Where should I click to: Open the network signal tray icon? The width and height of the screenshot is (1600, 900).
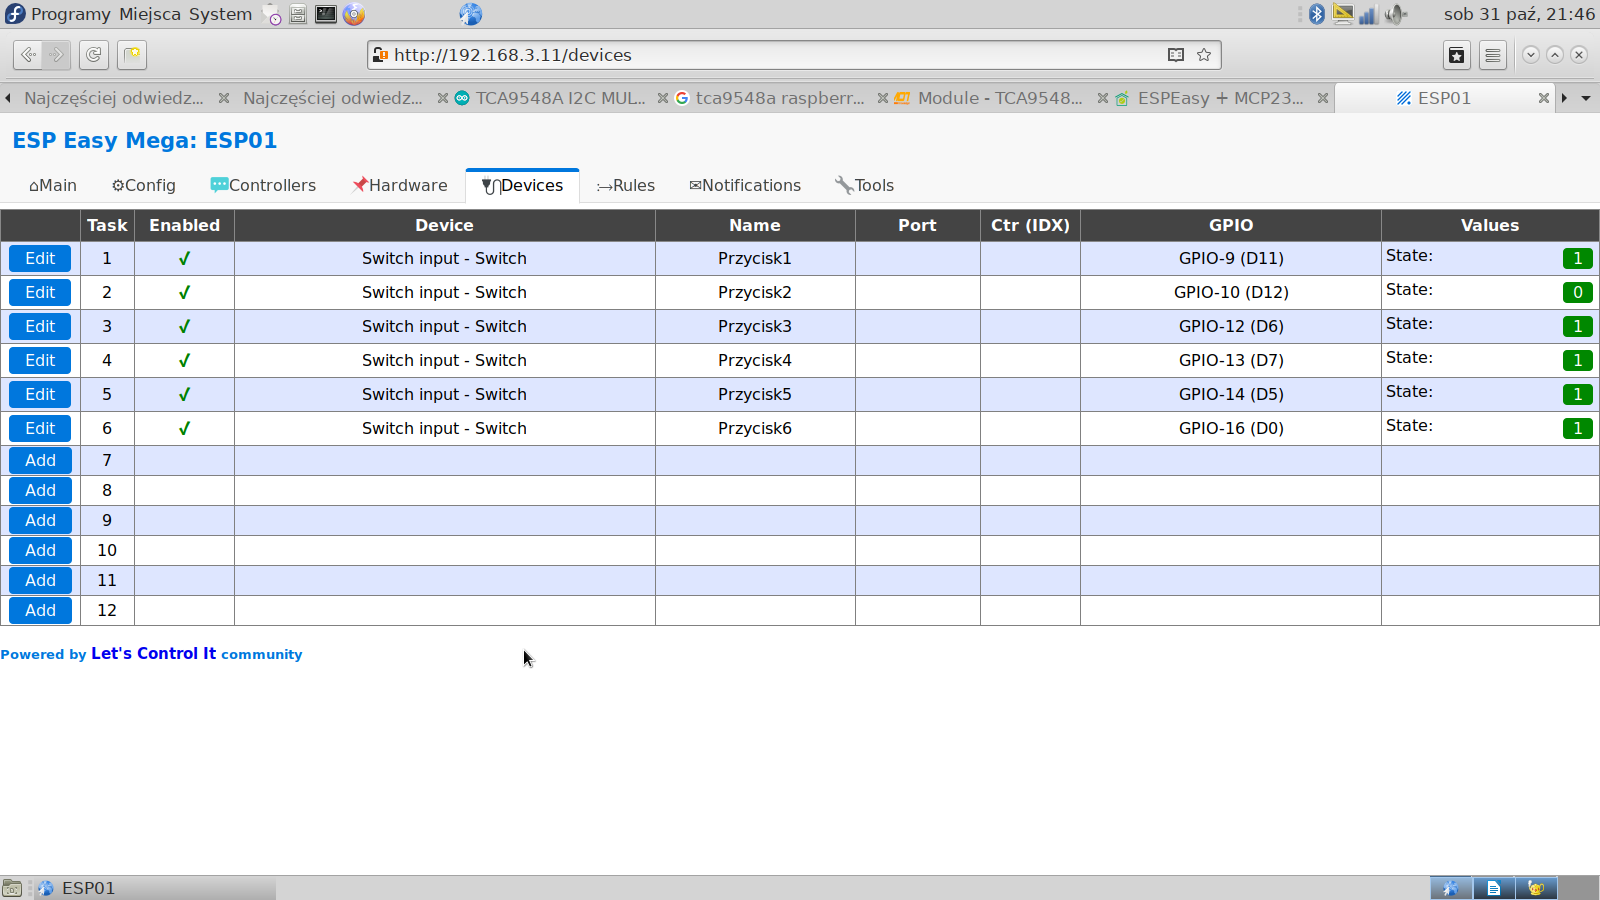click(1368, 14)
